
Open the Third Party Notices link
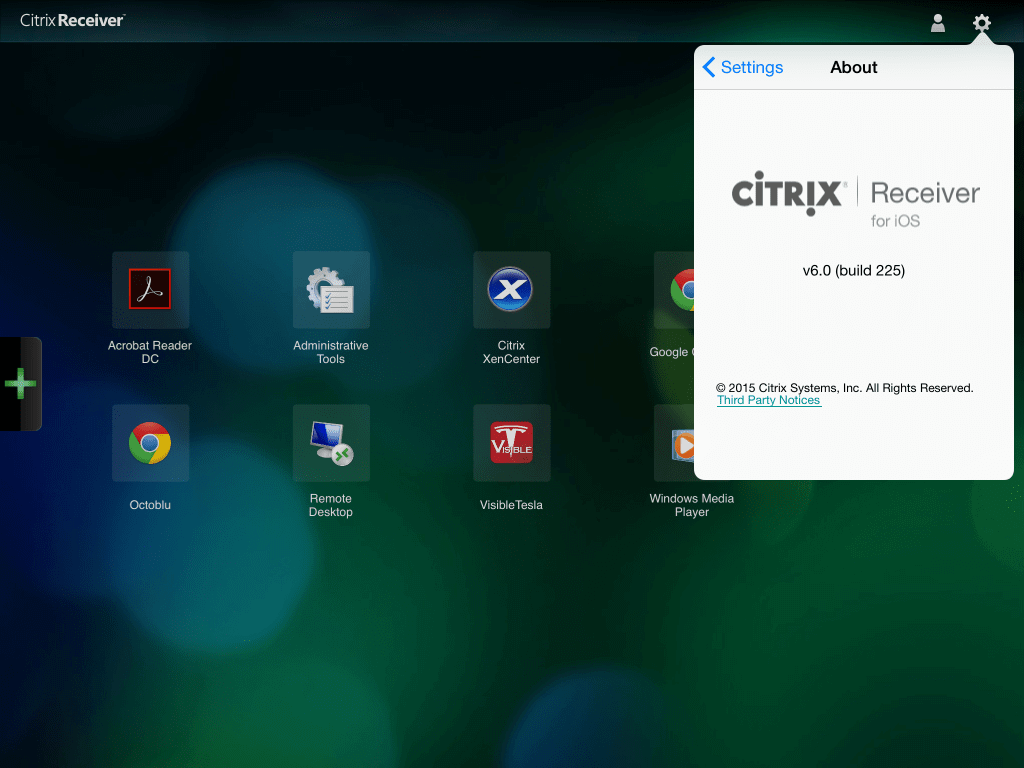pos(768,400)
